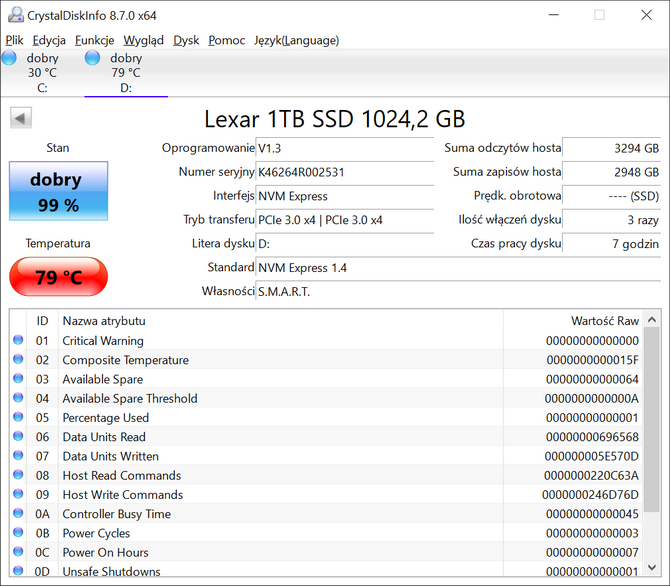The image size is (670, 586).
Task: Select the Percentage Used attribute name
Action: pyautogui.click(x=106, y=418)
